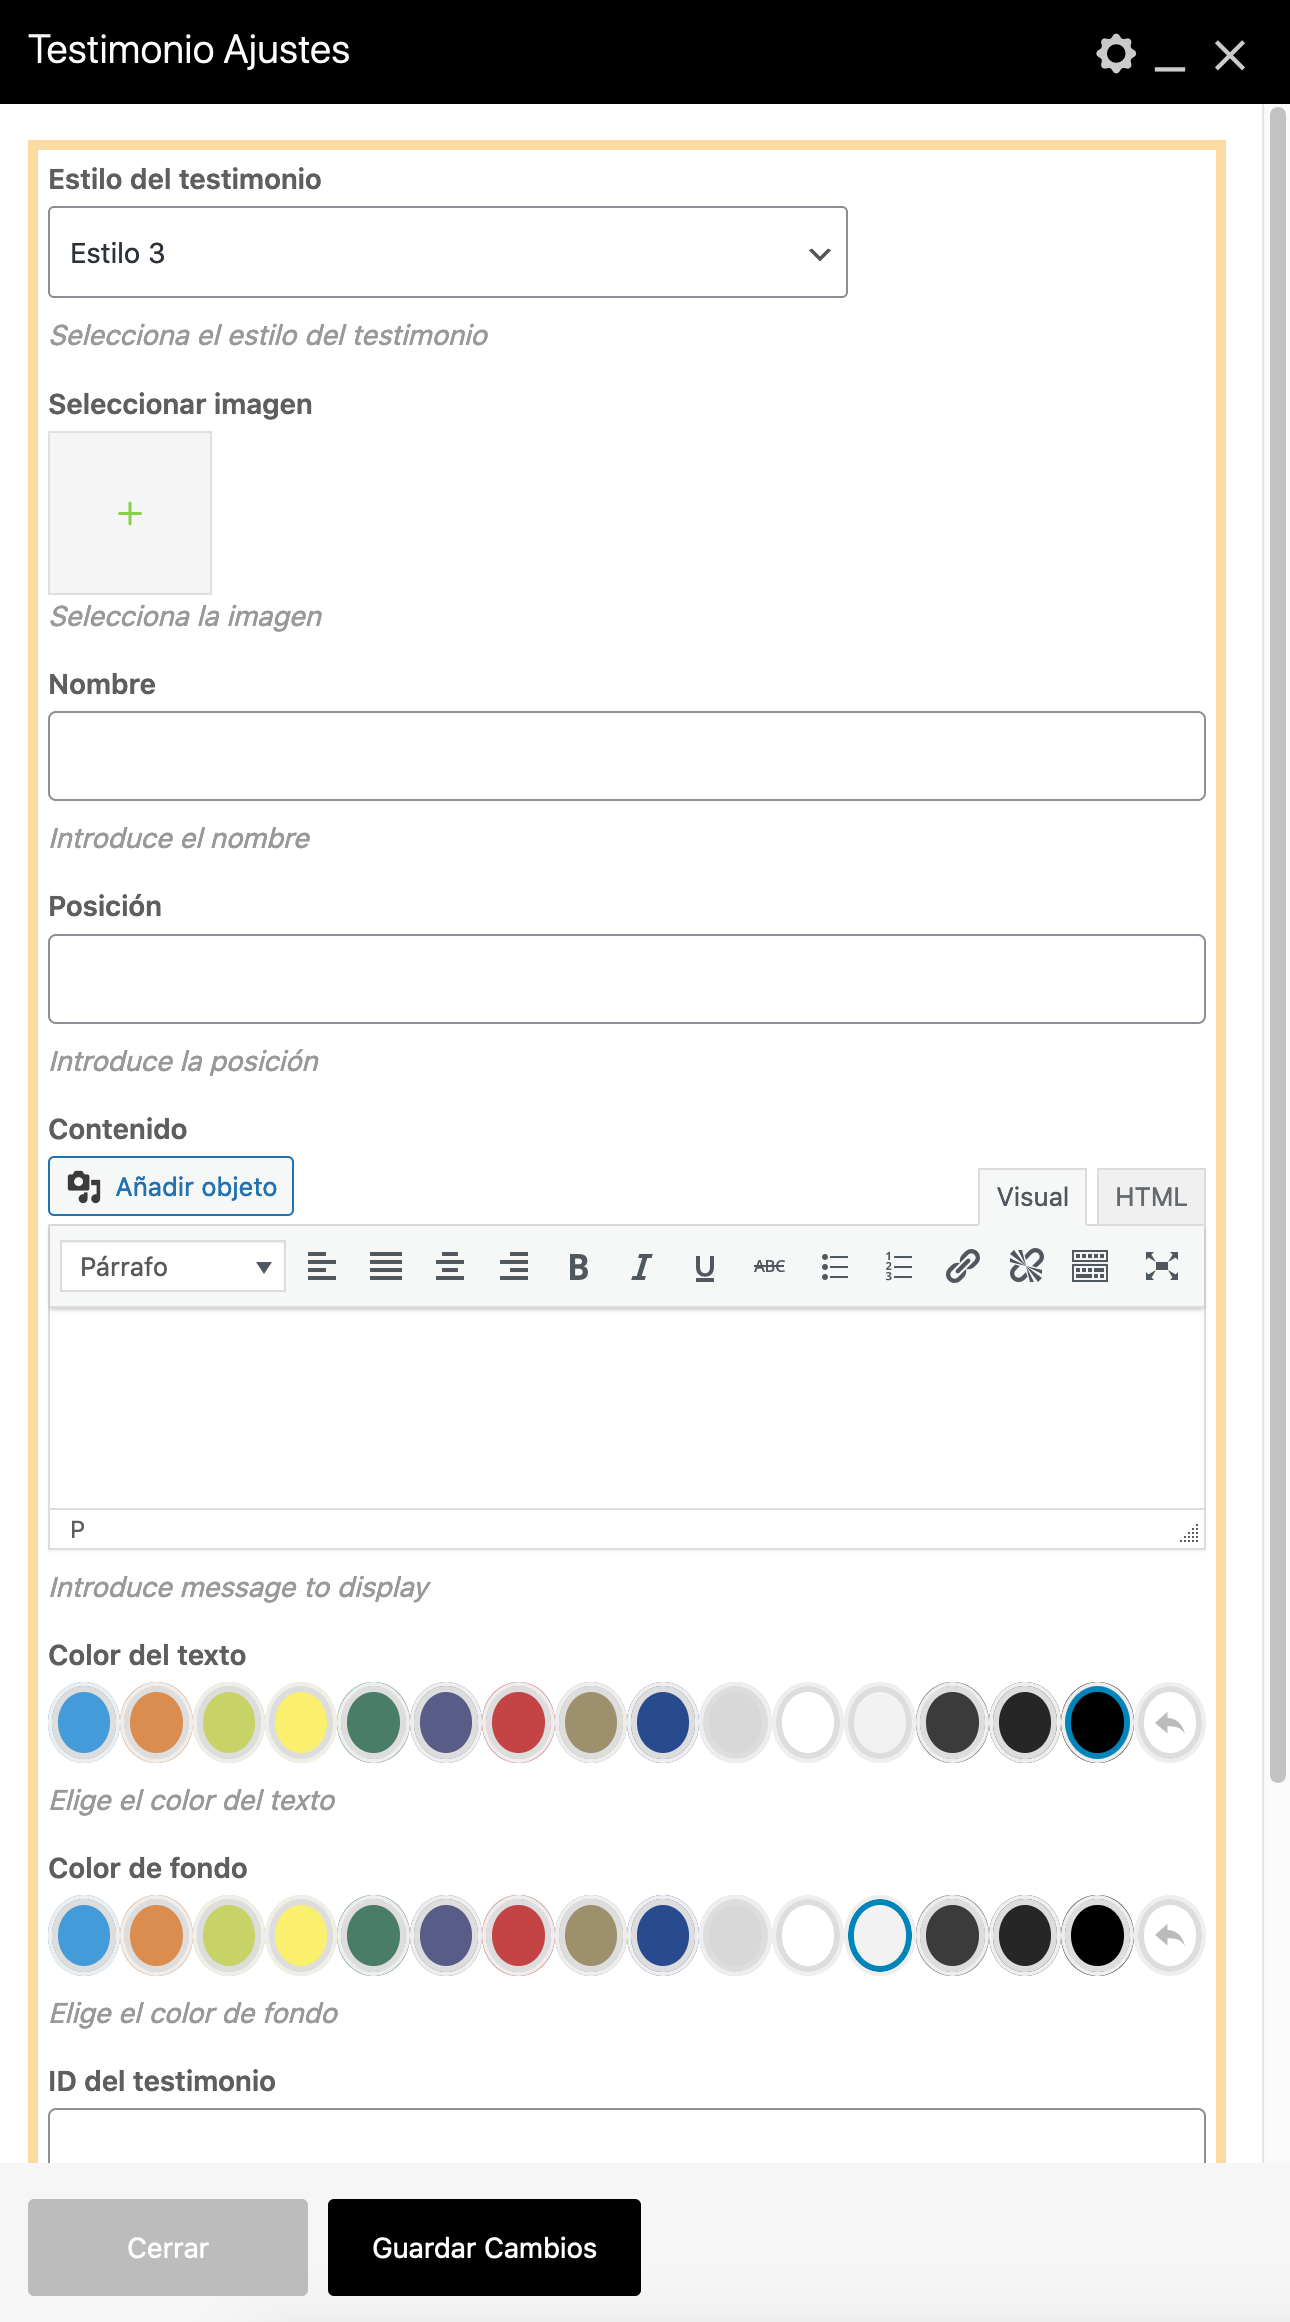This screenshot has width=1290, height=2322.
Task: Toggle center text alignment
Action: tap(450, 1267)
